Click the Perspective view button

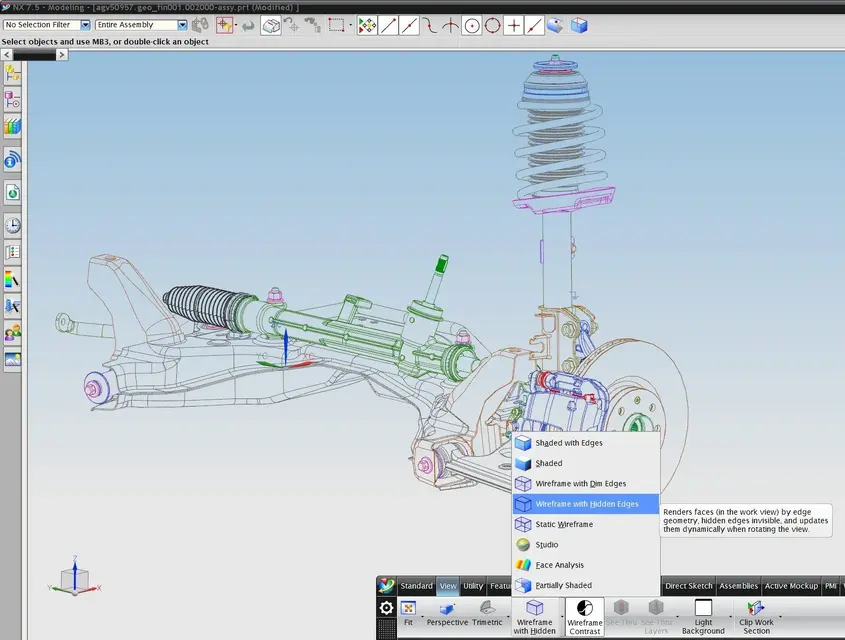[x=447, y=614]
